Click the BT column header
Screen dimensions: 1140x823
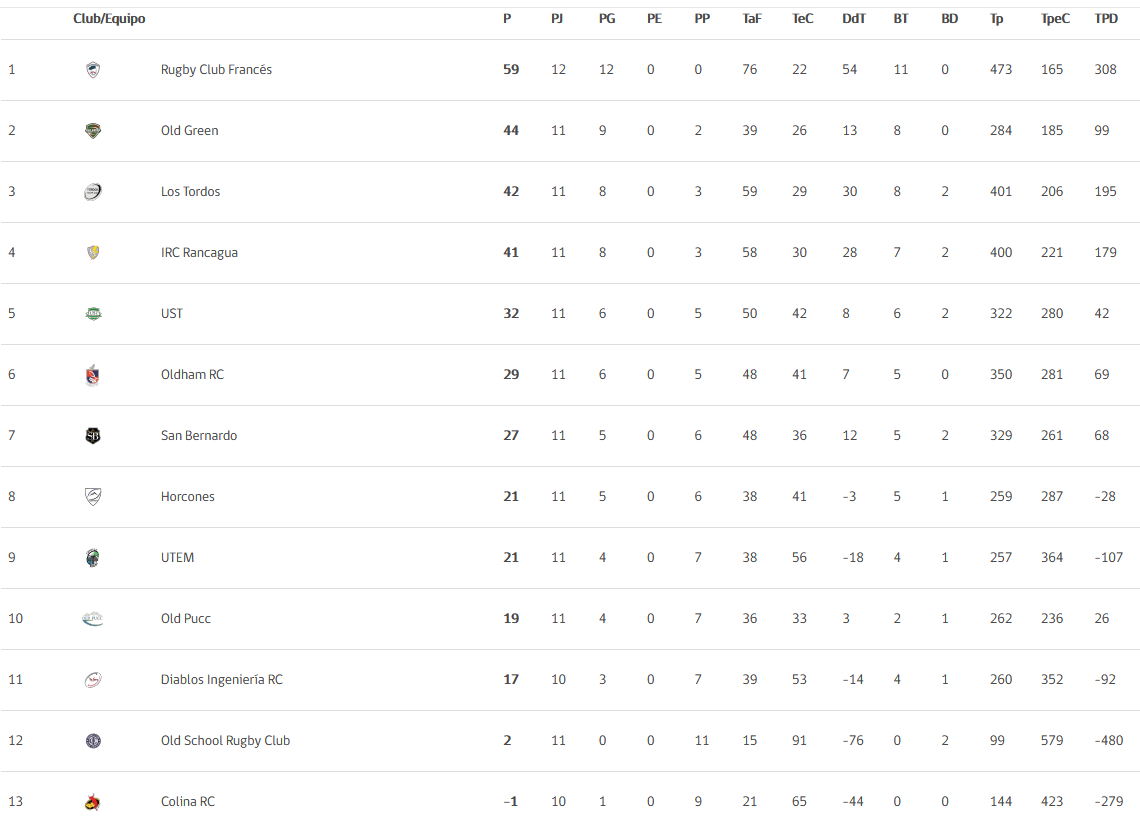[901, 19]
